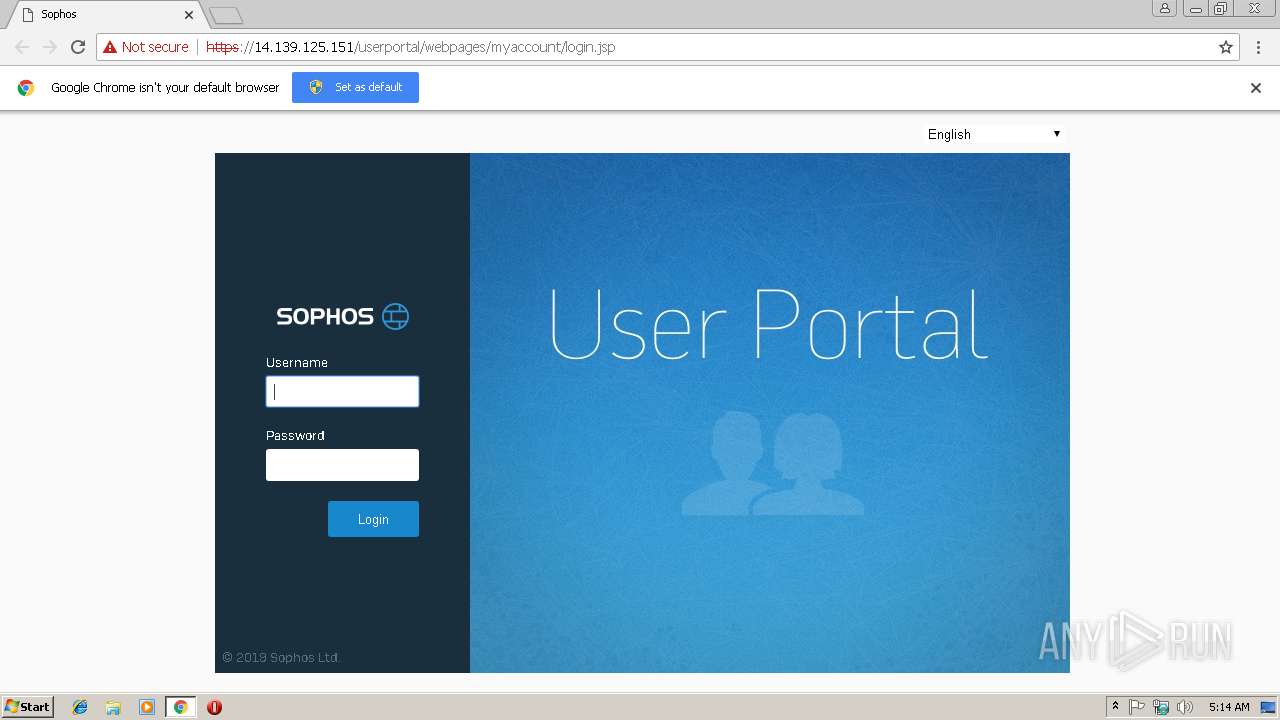Select Chrome taskbar icon
Image resolution: width=1280 pixels, height=720 pixels.
point(180,707)
